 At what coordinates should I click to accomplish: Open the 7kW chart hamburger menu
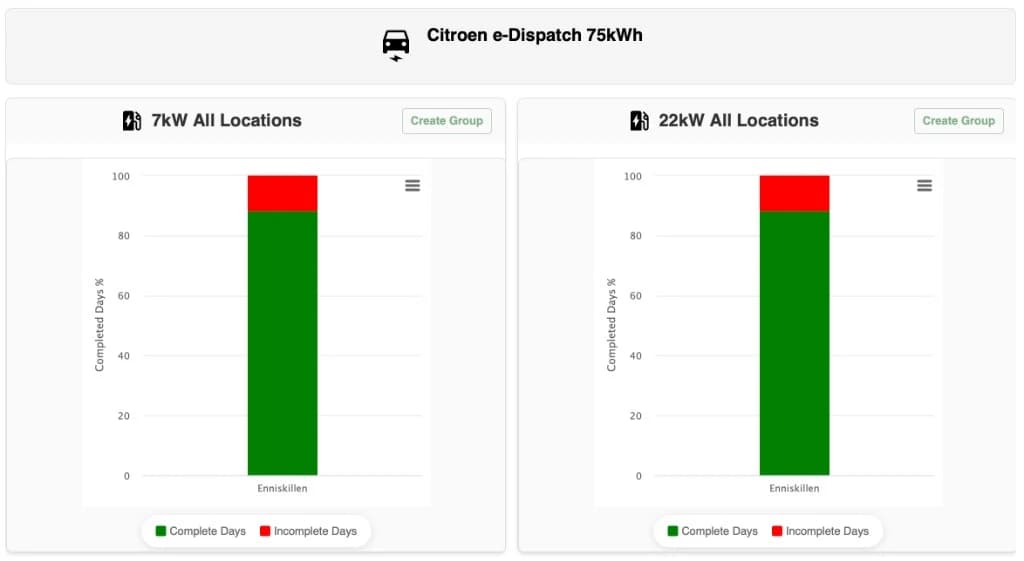(412, 185)
